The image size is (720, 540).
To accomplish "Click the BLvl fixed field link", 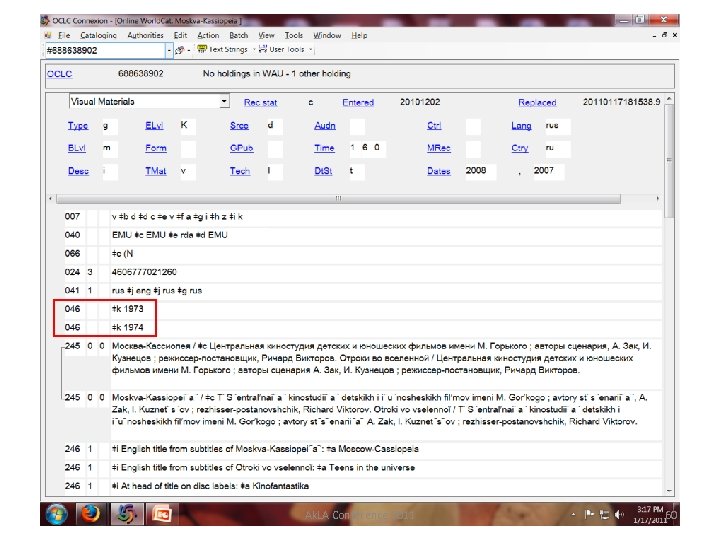I will (77, 148).
